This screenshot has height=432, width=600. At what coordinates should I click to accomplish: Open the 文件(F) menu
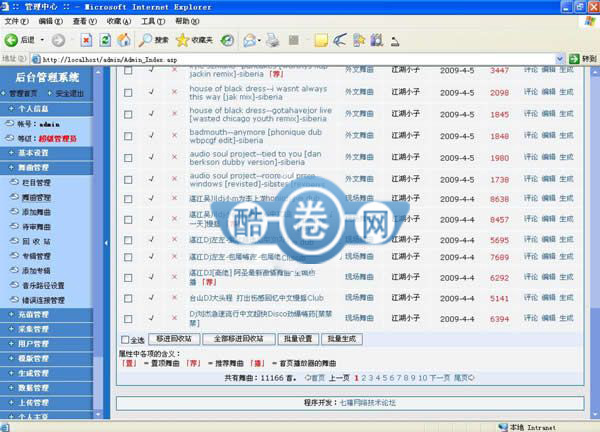point(16,21)
